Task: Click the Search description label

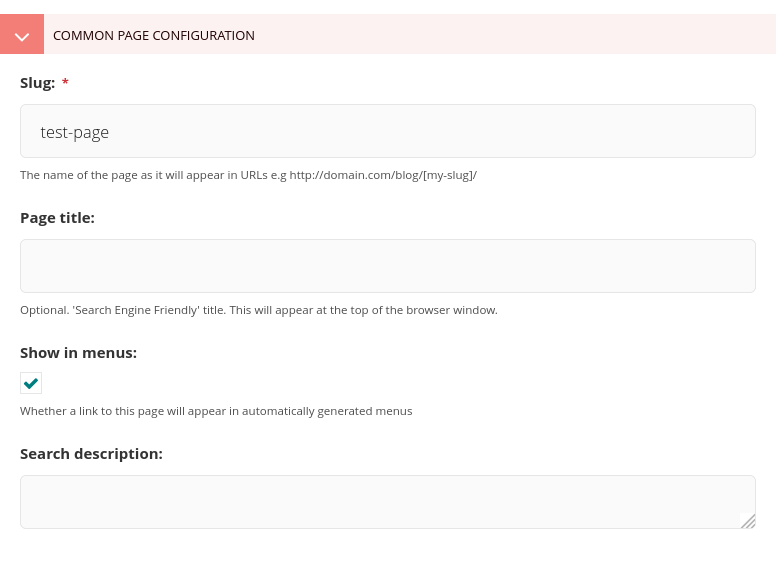Action: 91,454
